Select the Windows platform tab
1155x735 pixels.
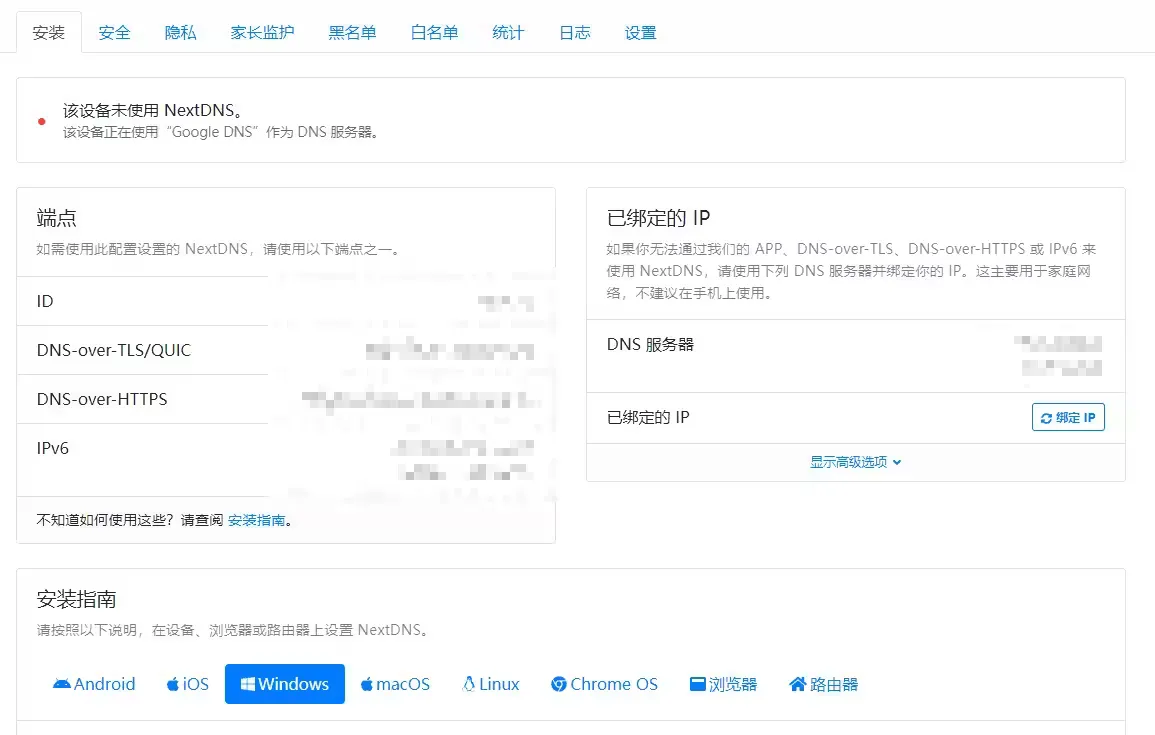285,684
